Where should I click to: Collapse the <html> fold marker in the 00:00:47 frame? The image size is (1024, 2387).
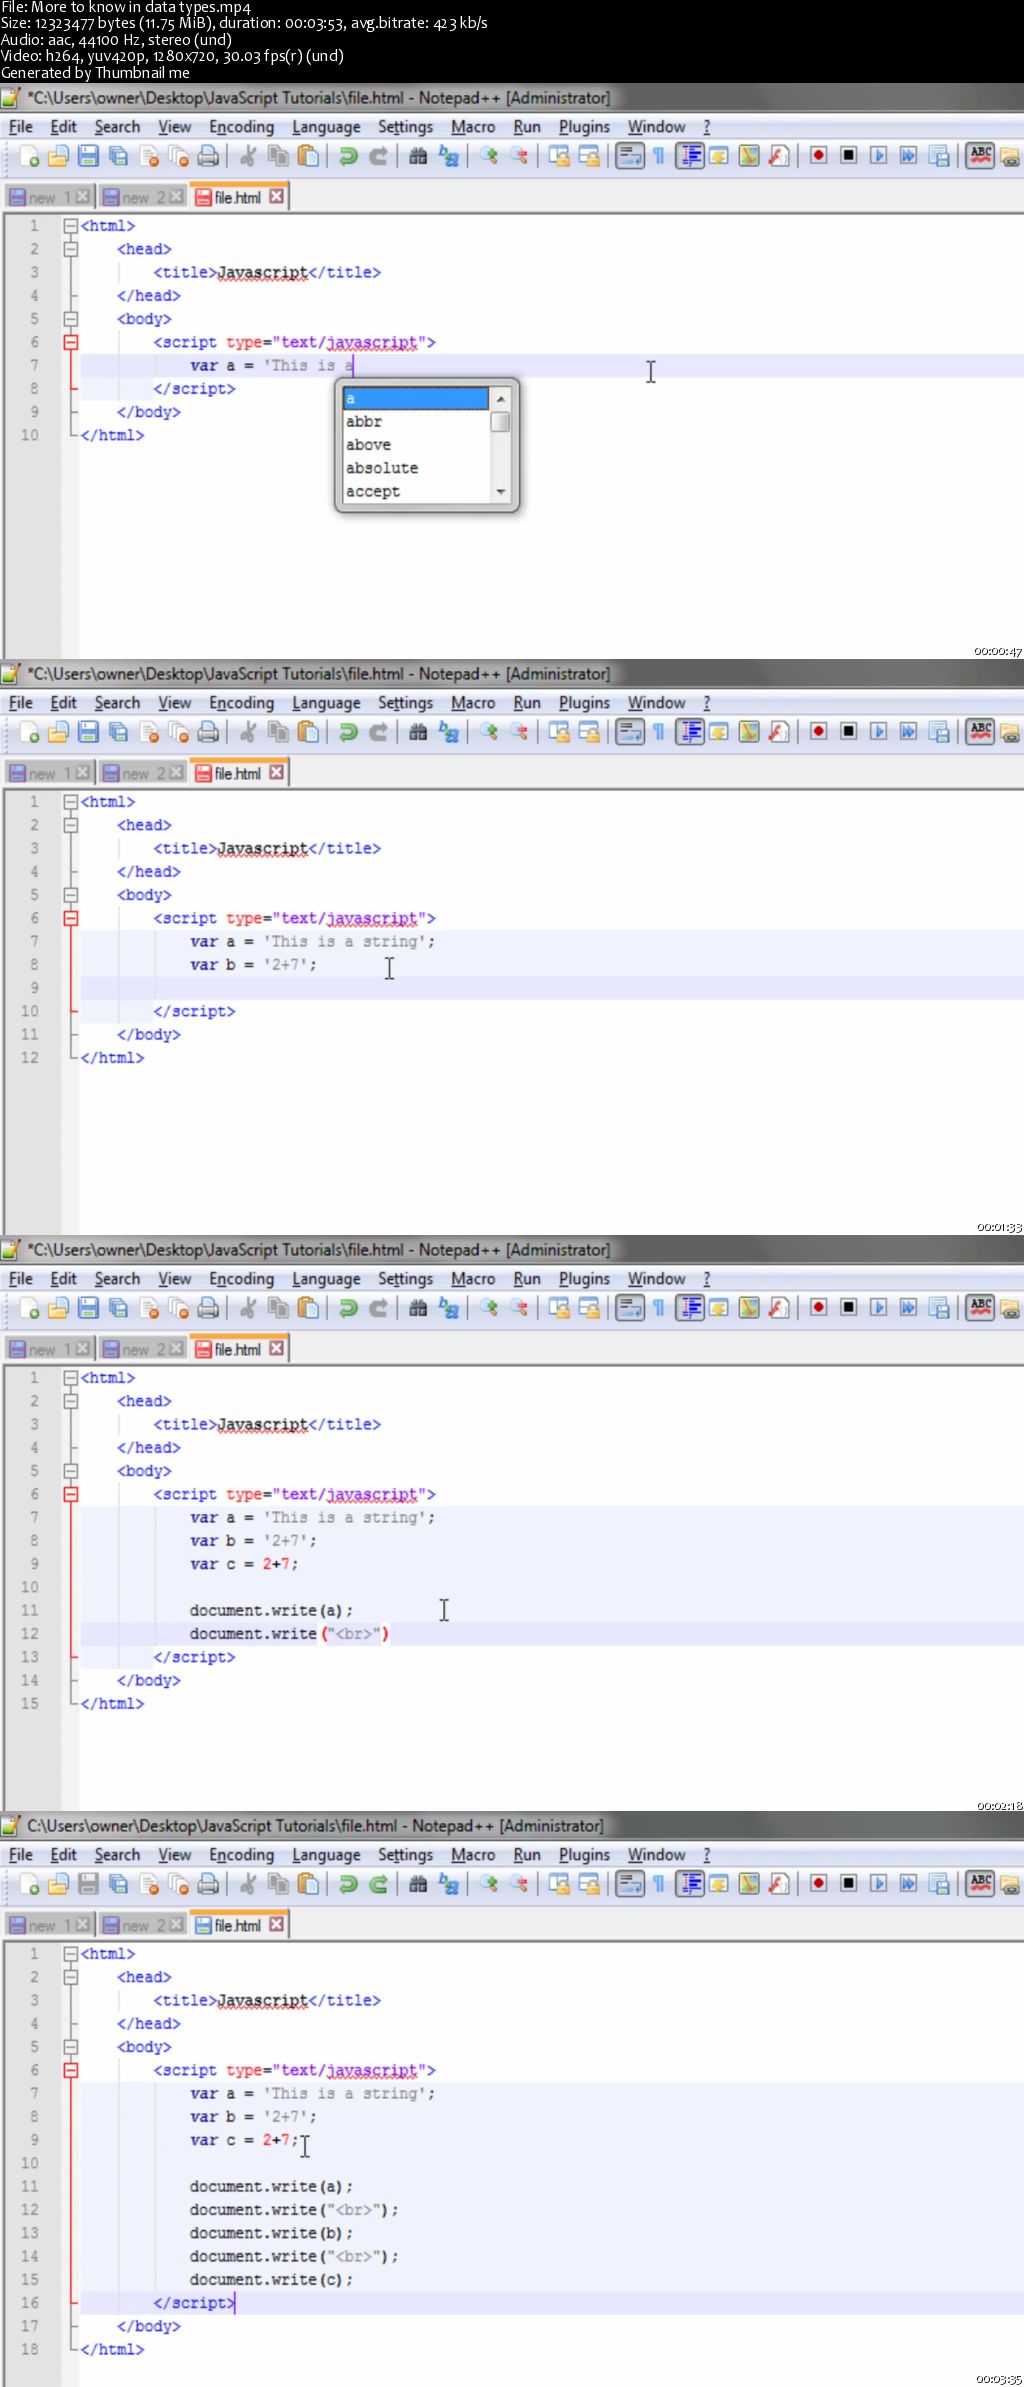(71, 226)
